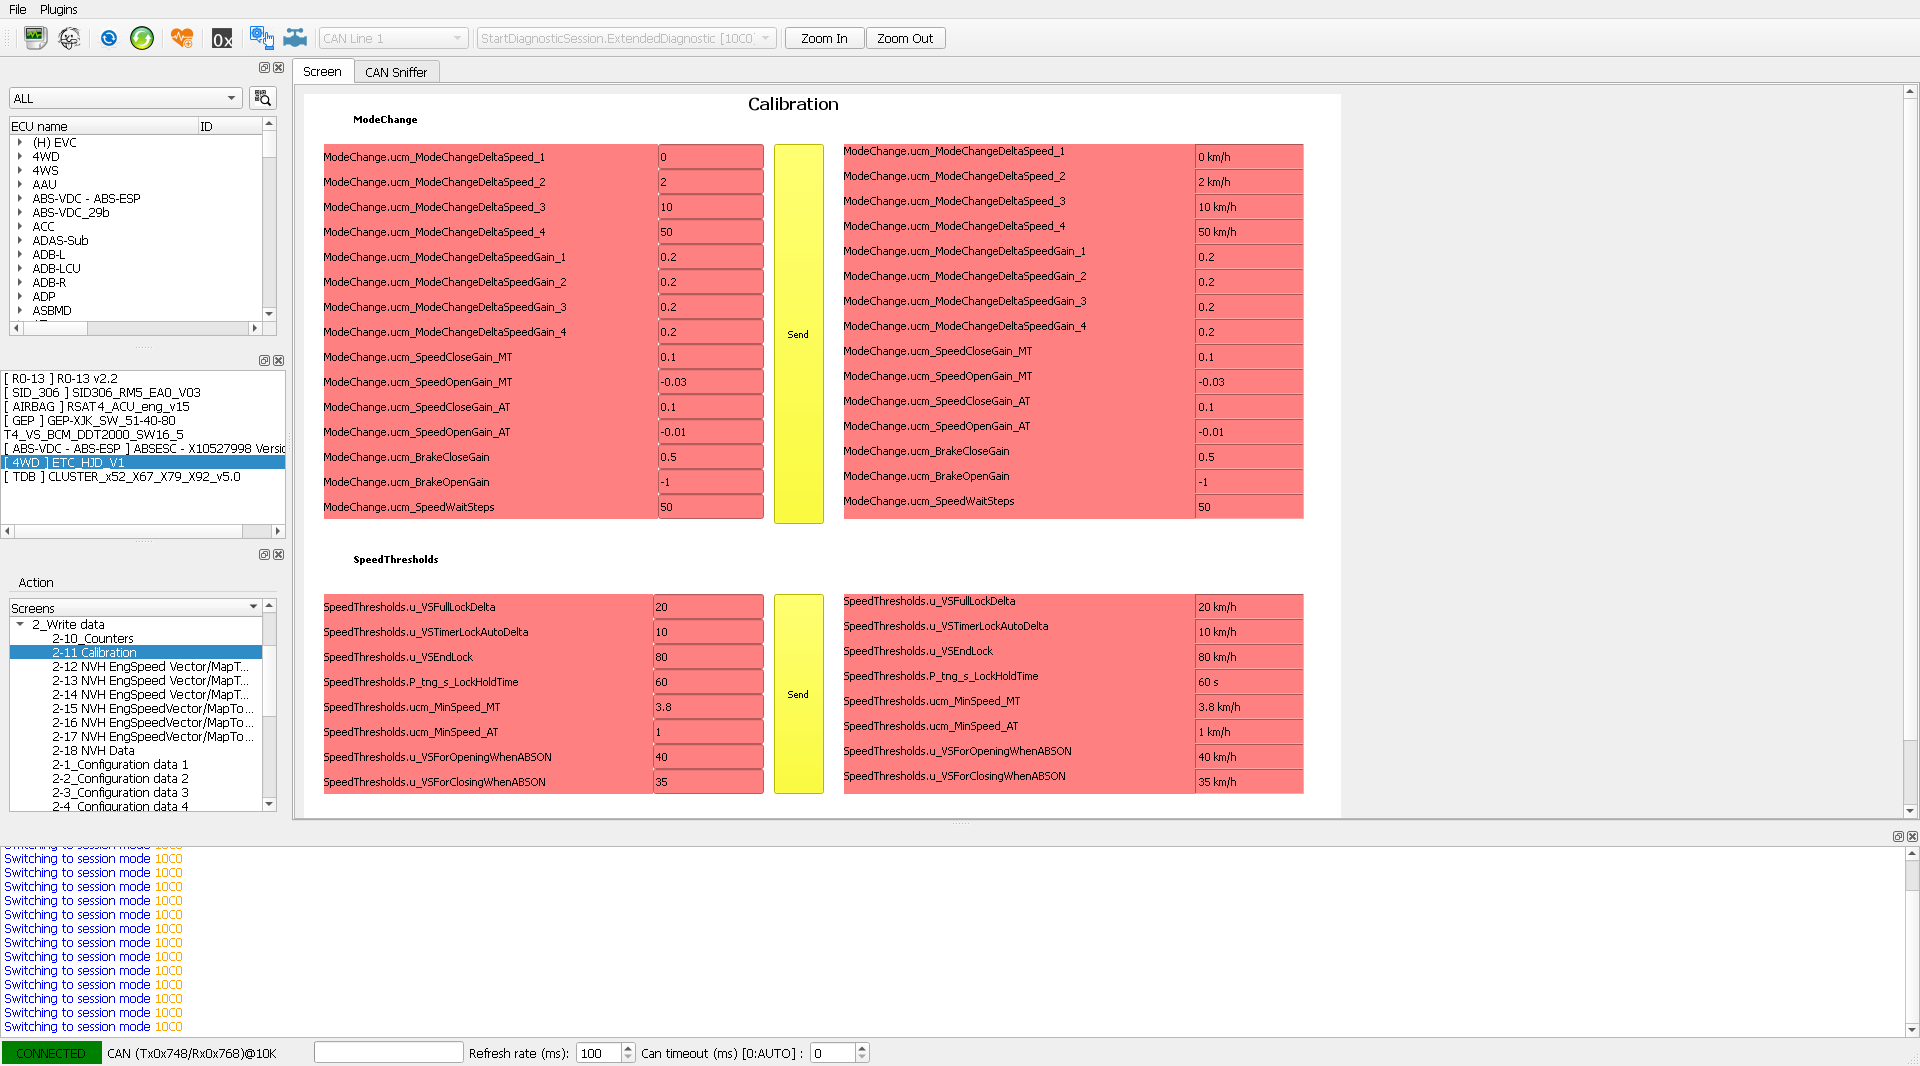Expand the 4WD ECU node
The image size is (1920, 1066).
(x=20, y=157)
